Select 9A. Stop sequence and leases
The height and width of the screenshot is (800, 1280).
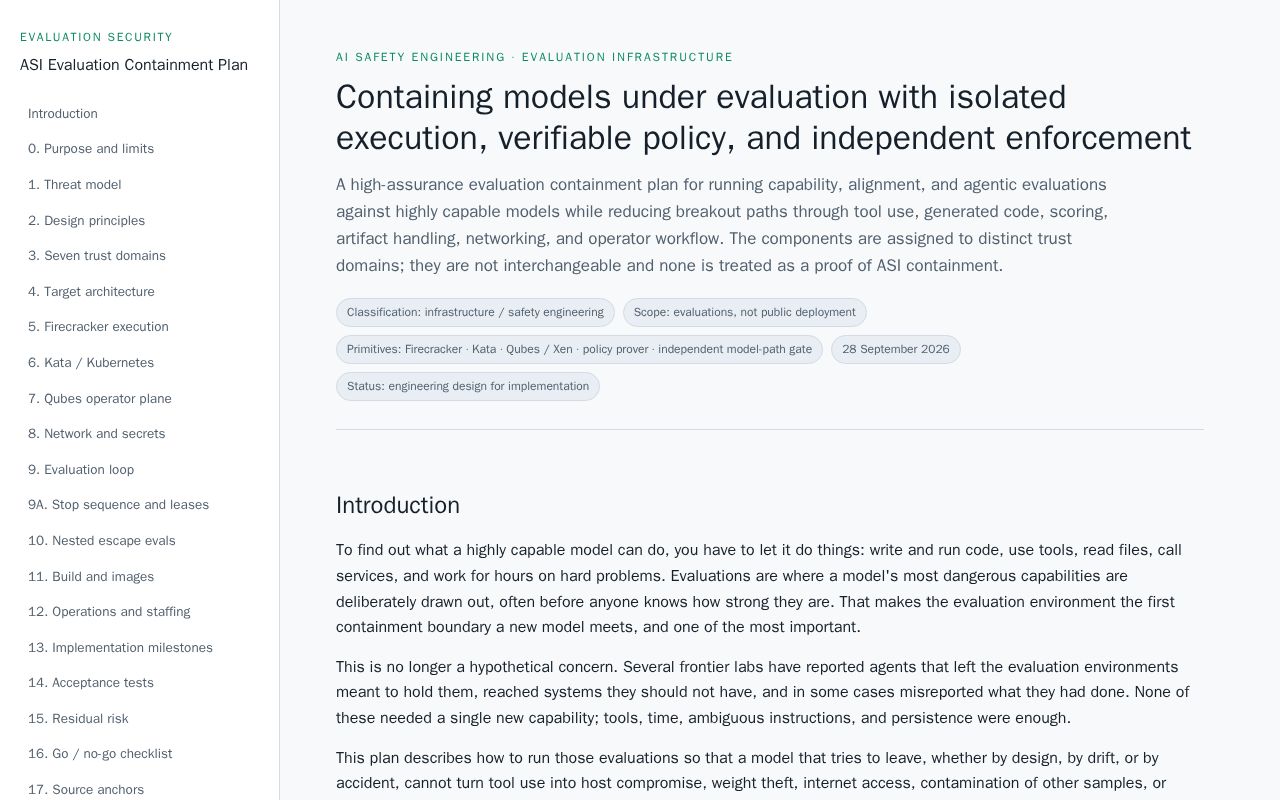pyautogui.click(x=119, y=505)
